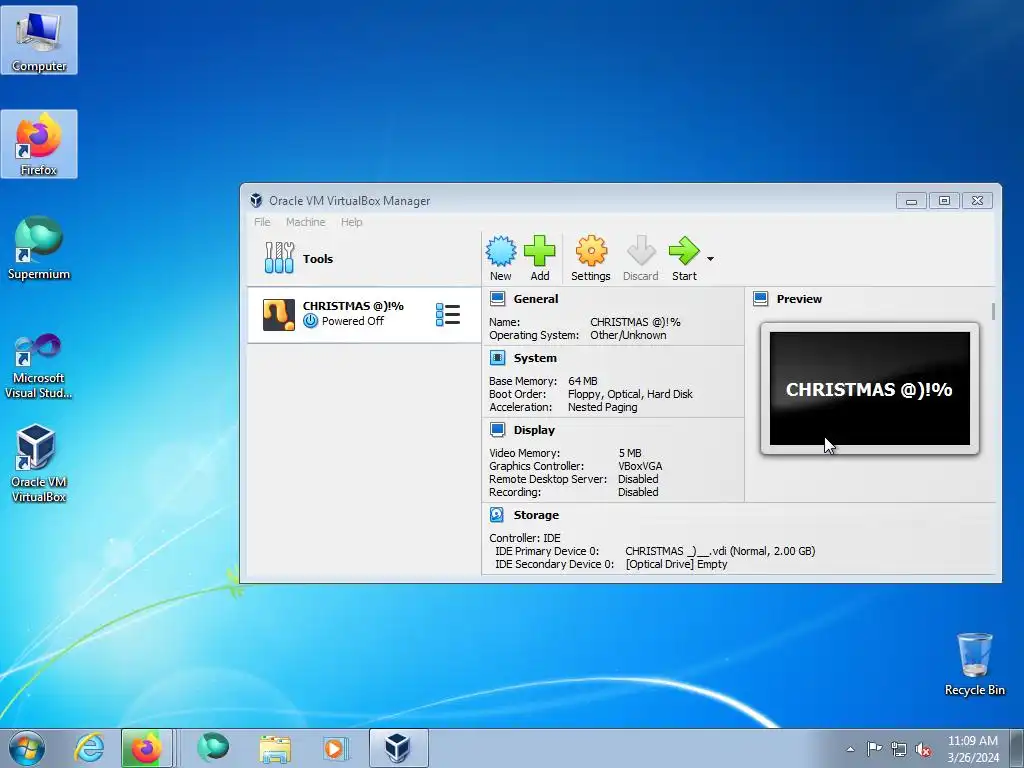Click the network tray icon
The height and width of the screenshot is (768, 1024).
pos(899,749)
